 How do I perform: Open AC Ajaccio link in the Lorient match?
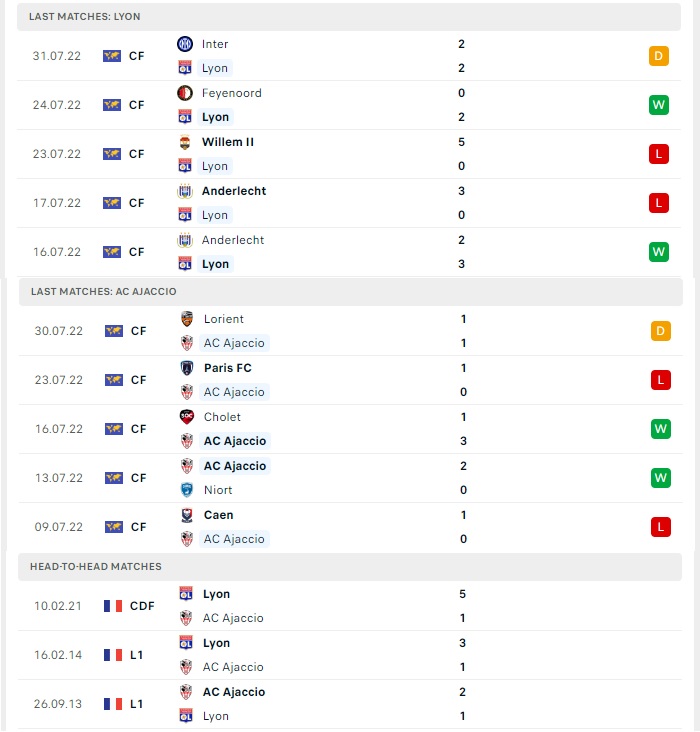[x=234, y=343]
